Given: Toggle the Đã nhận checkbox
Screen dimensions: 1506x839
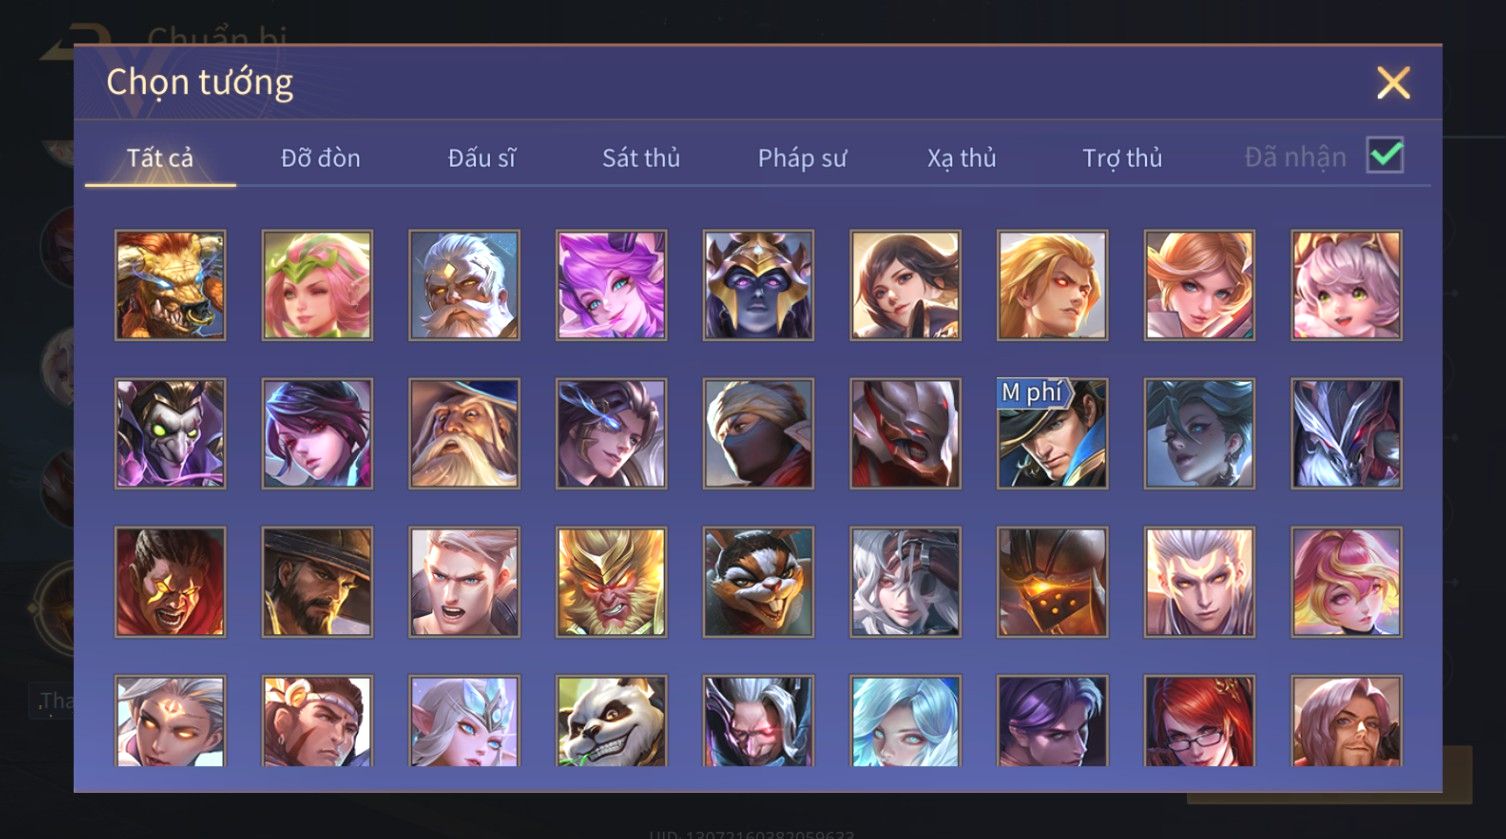Looking at the screenshot, I should click(x=1385, y=156).
